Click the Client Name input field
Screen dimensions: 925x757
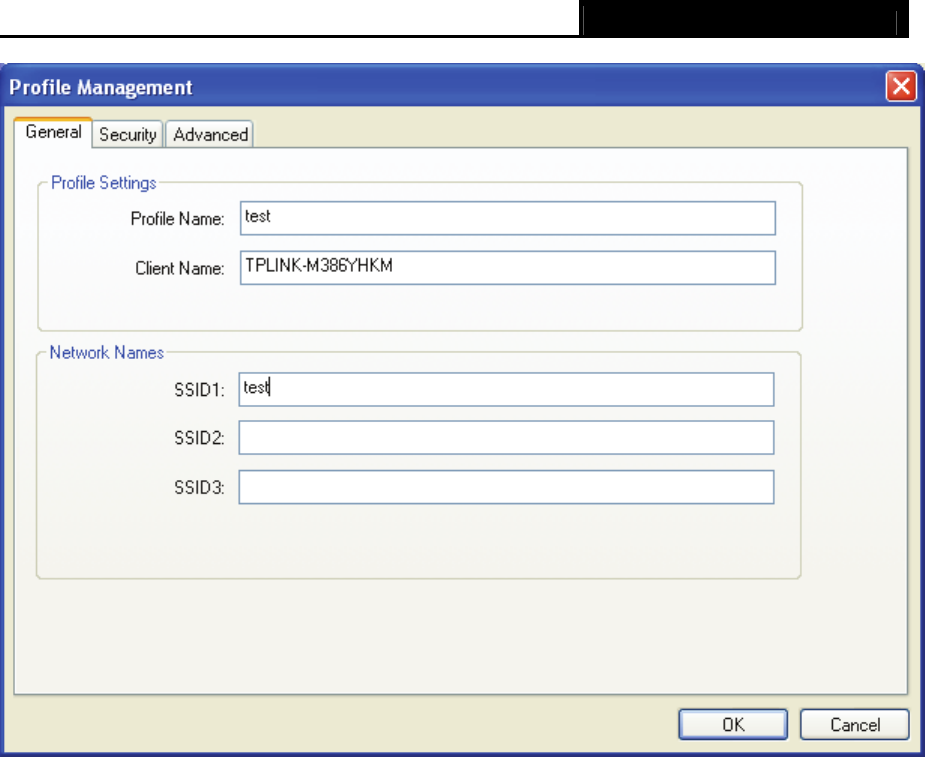pos(507,268)
